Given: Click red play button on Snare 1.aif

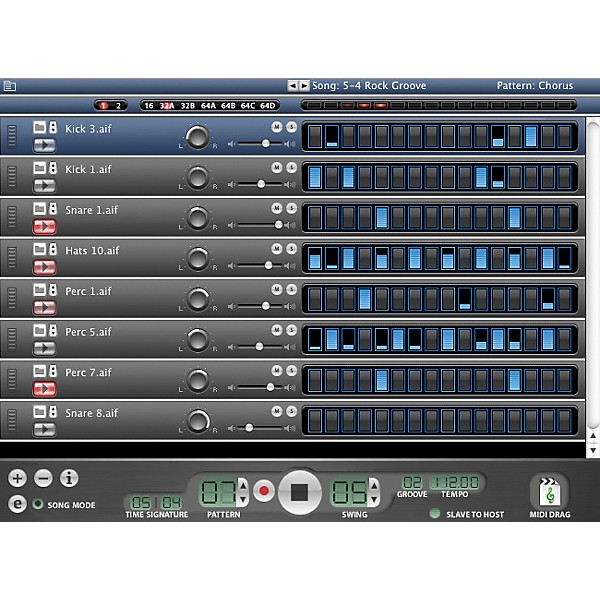Looking at the screenshot, I should pyautogui.click(x=44, y=226).
